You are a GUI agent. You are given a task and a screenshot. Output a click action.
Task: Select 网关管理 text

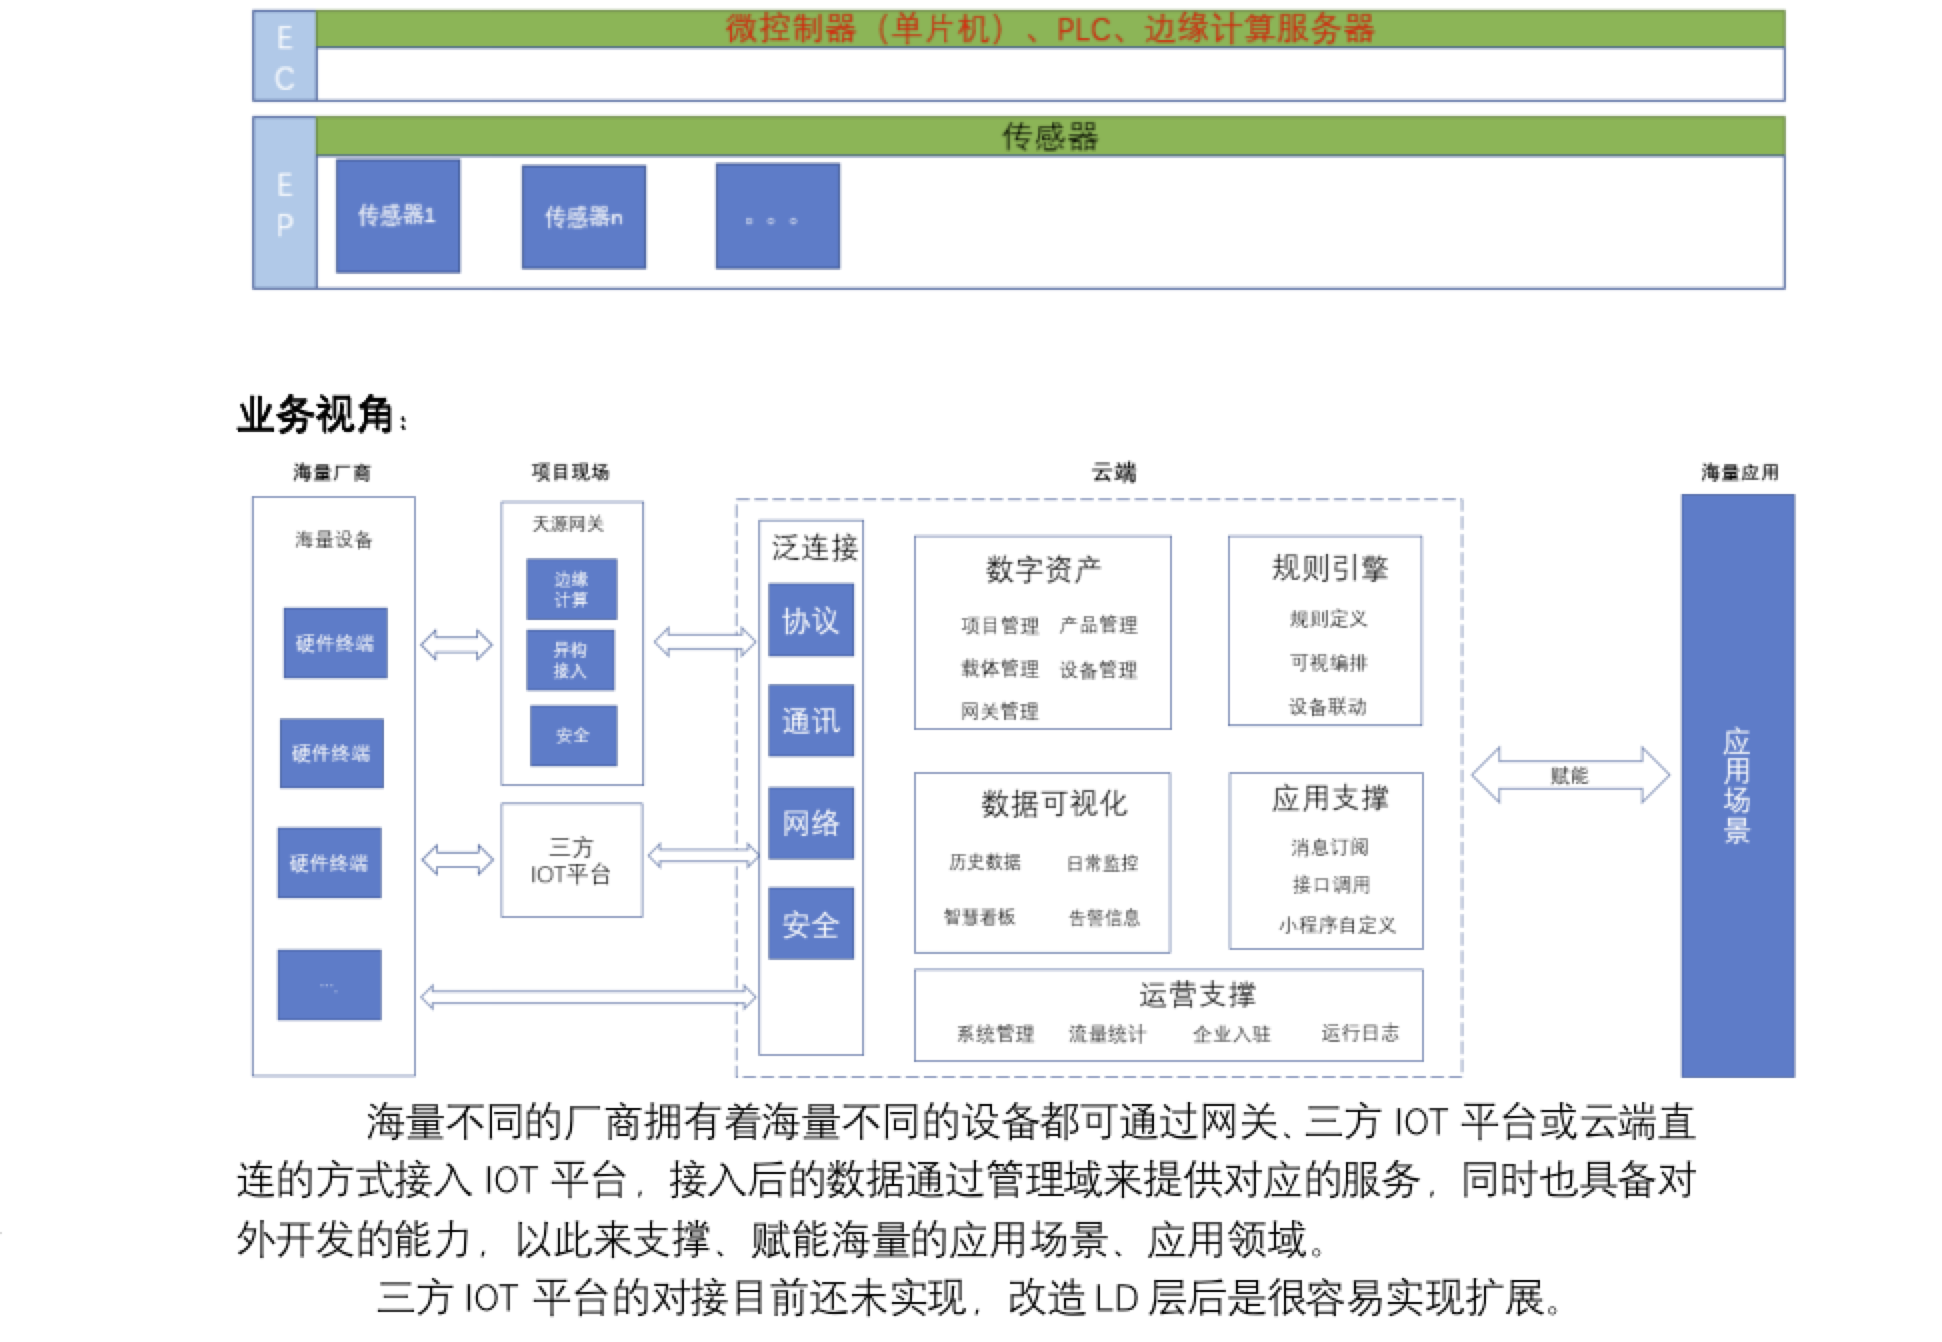(x=1000, y=711)
